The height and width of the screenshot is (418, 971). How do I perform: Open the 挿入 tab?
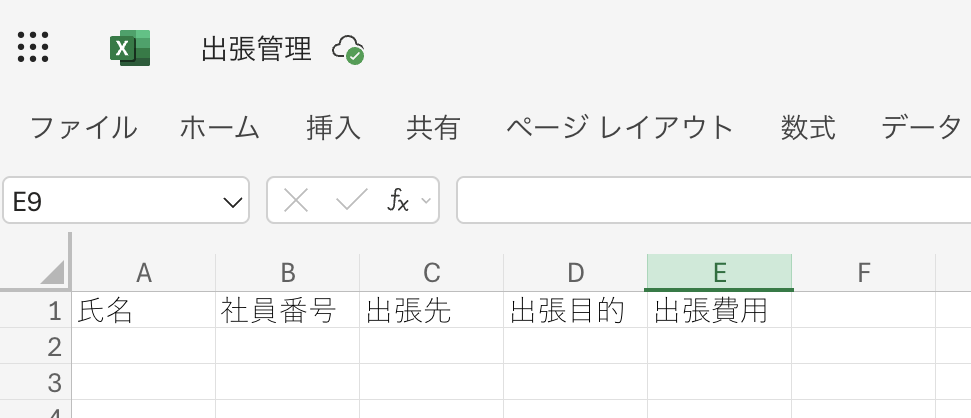[x=333, y=127]
